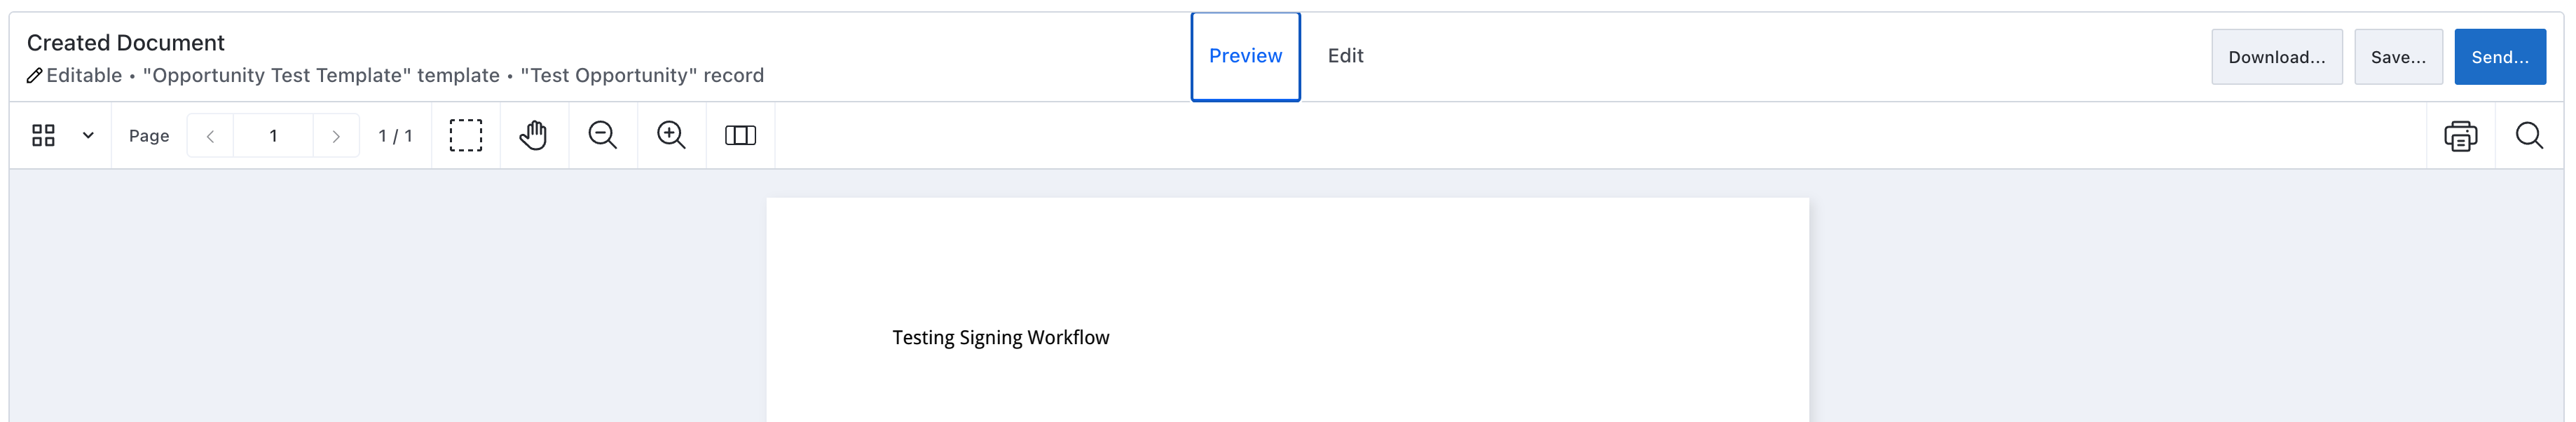
Task: Toggle Preview mode highlighting
Action: [x=1245, y=56]
